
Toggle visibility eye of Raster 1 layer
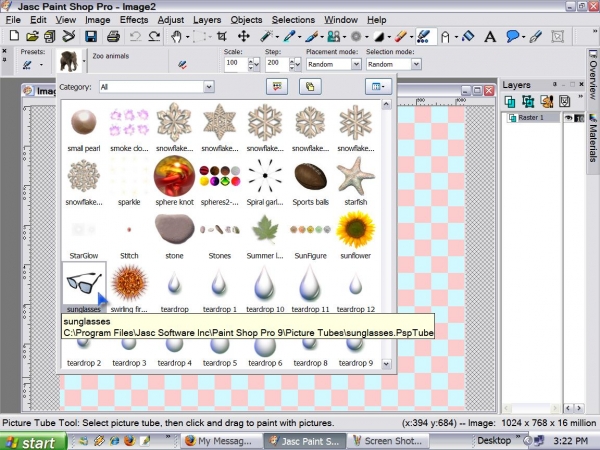pyautogui.click(x=568, y=118)
